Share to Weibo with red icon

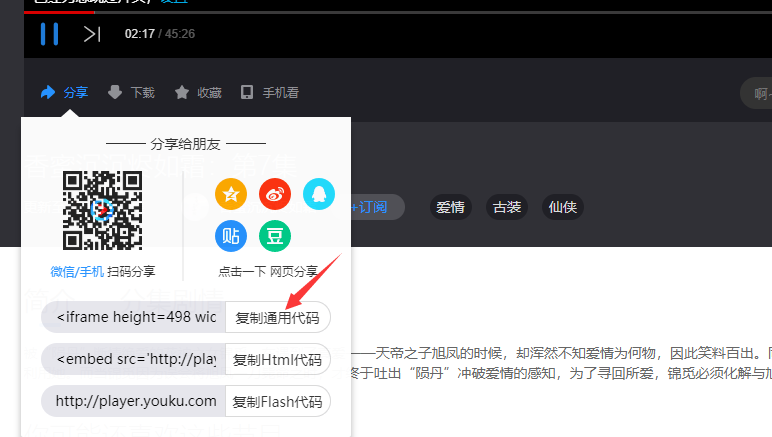275,194
